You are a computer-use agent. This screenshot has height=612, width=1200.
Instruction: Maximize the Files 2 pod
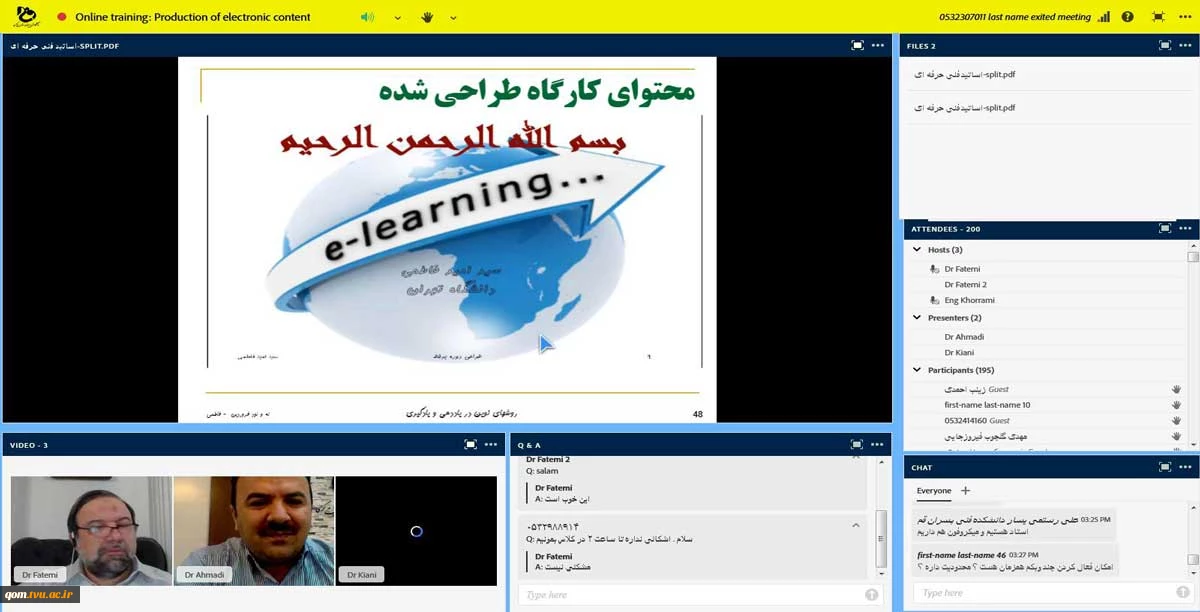1164,45
